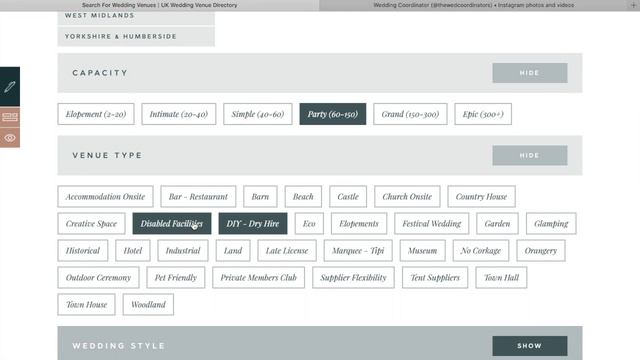Screen dimensions: 640x360
Task: Hide the Venue Type section
Action: click(529, 156)
